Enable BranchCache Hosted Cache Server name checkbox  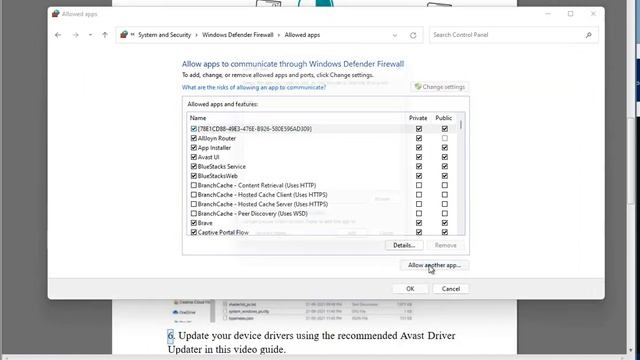(x=194, y=204)
